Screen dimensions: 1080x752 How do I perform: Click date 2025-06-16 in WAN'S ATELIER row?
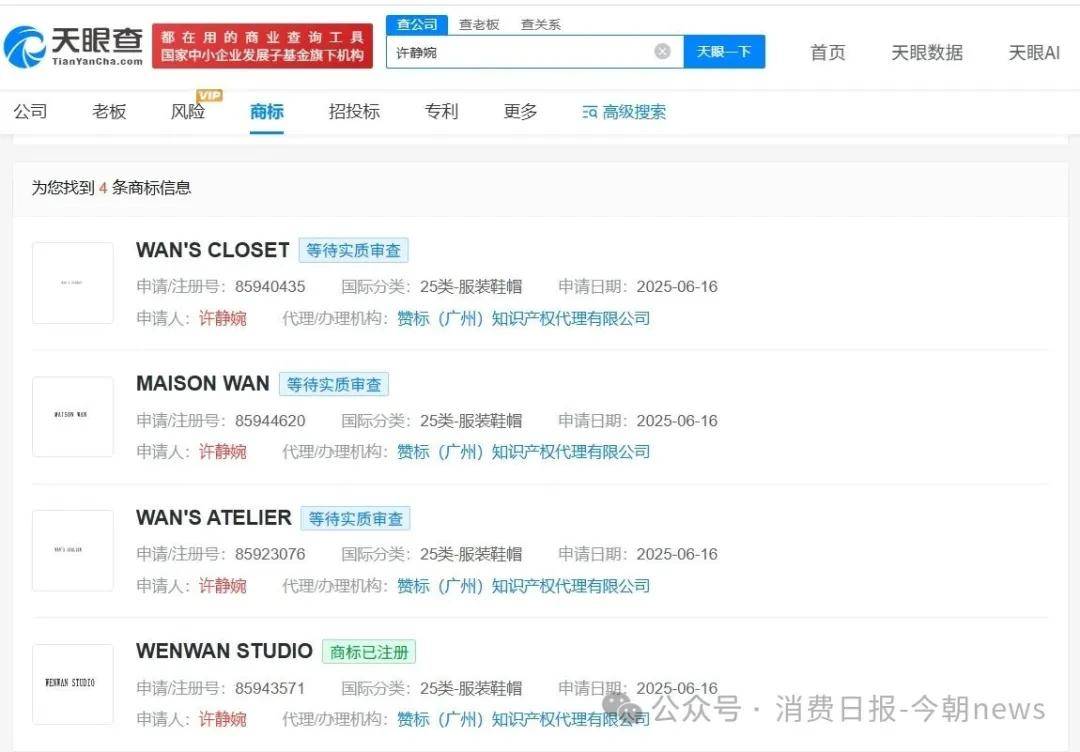tap(677, 554)
